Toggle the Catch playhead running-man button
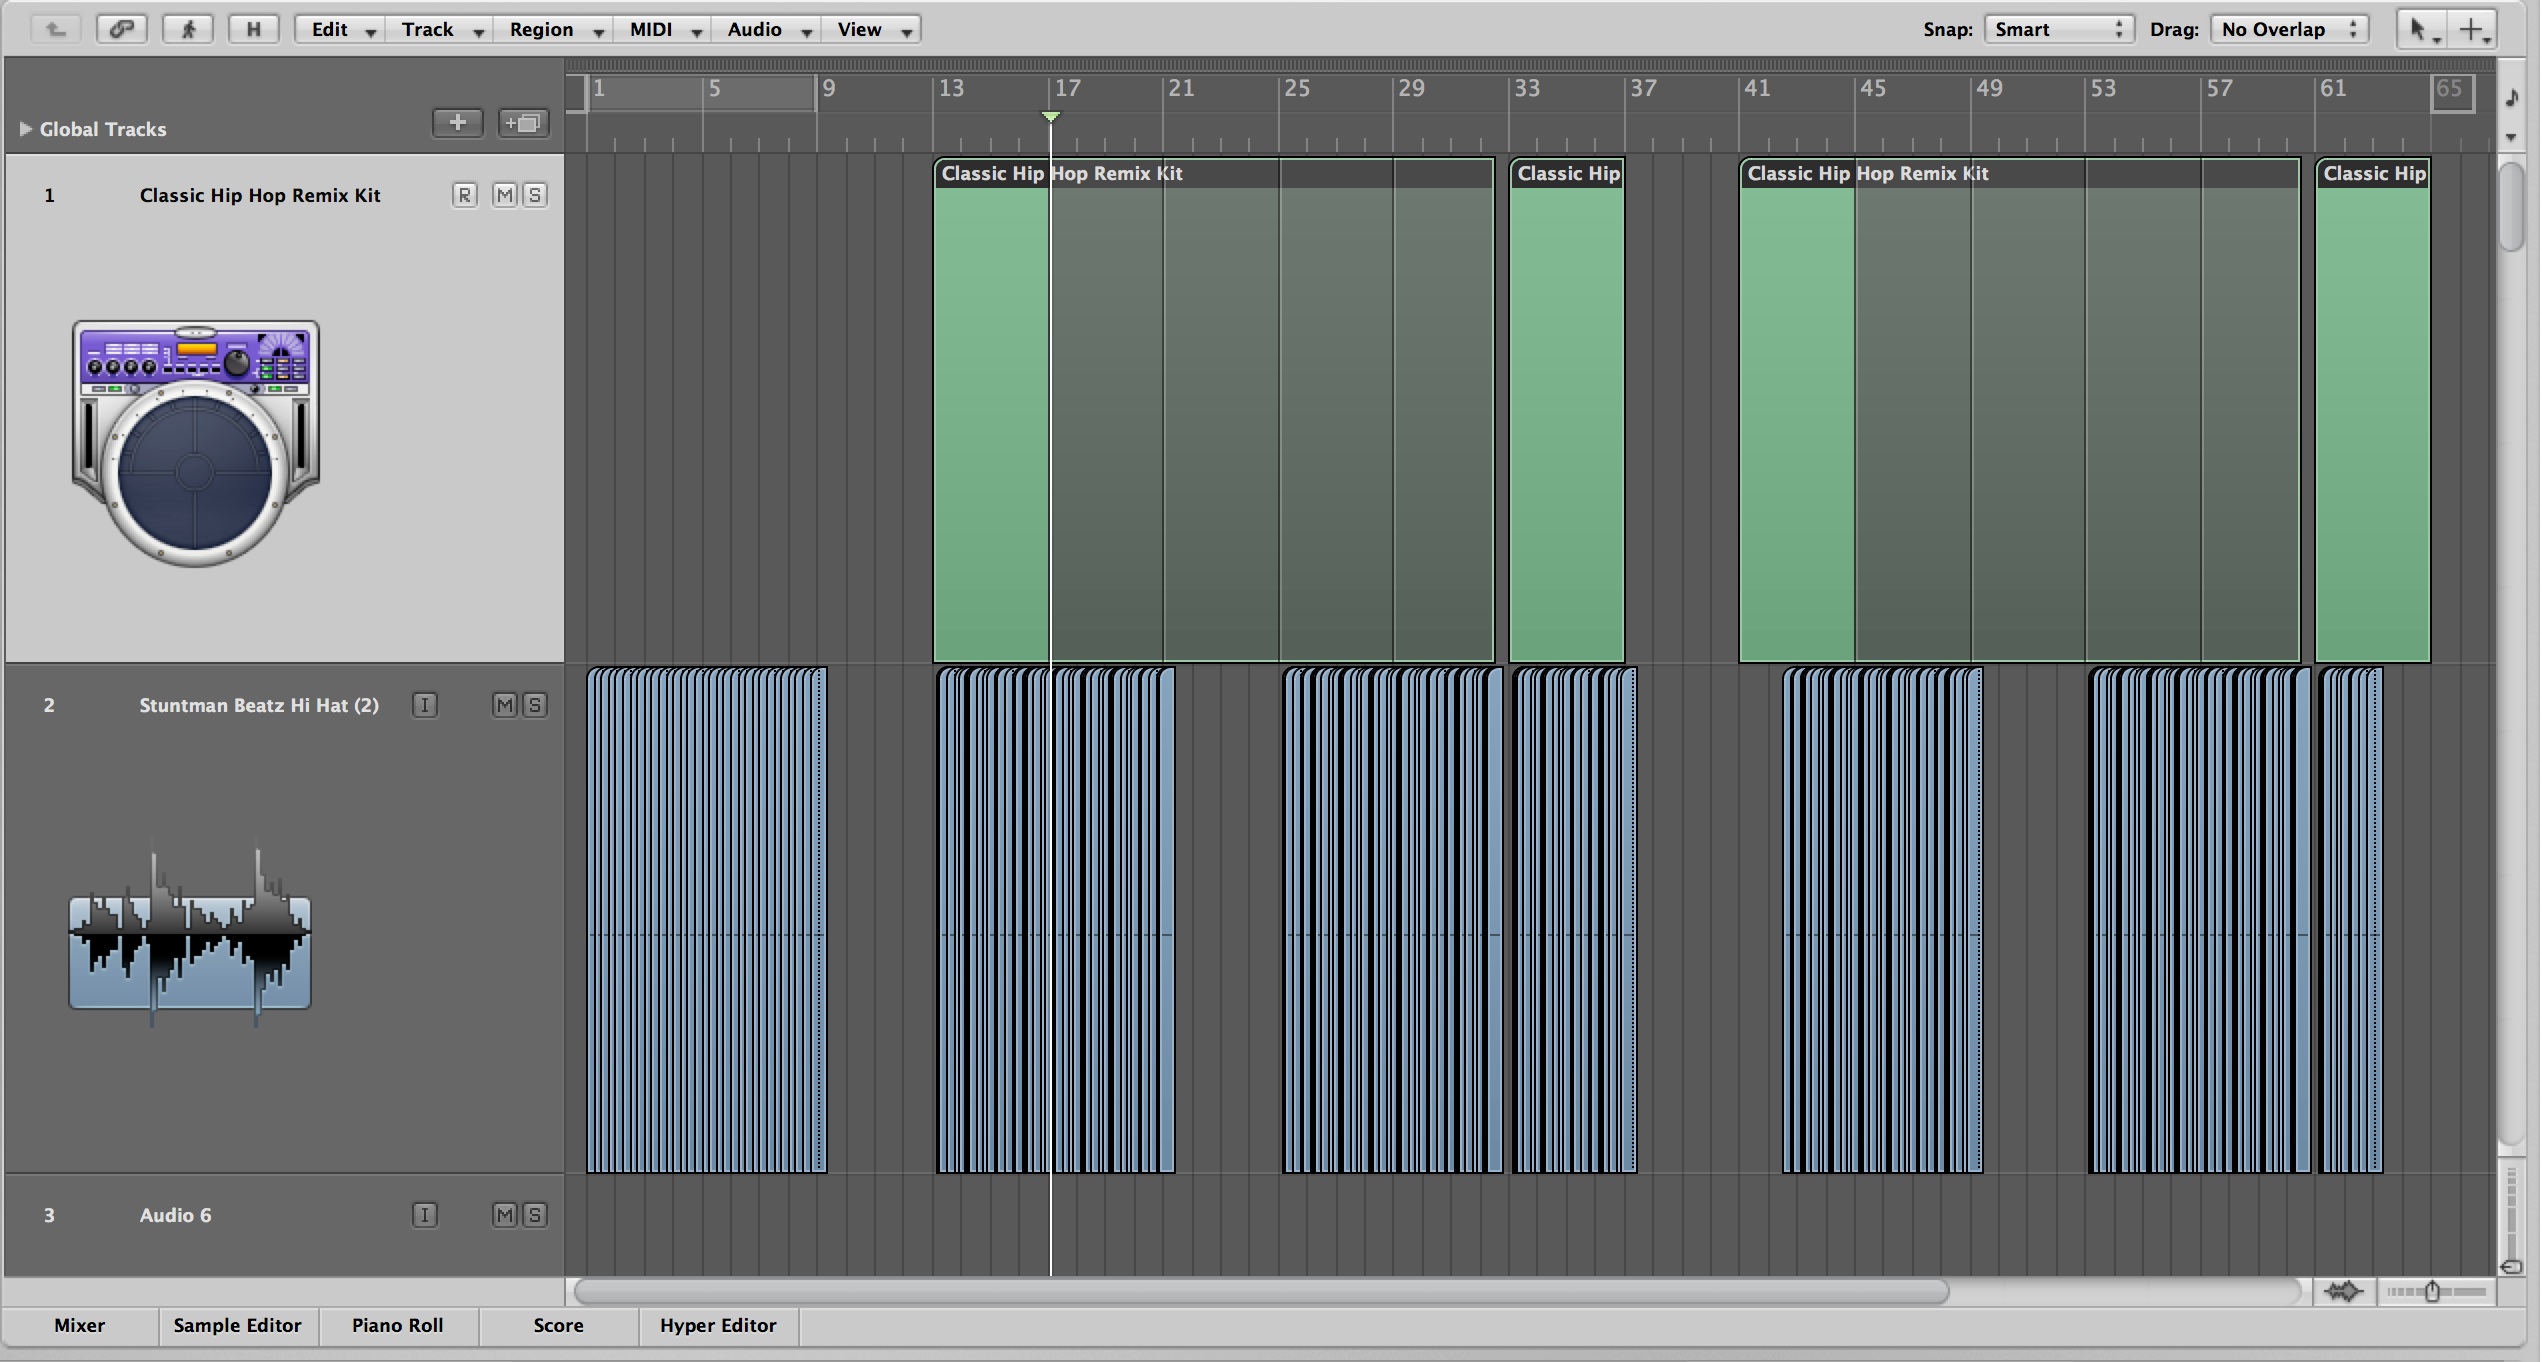The width and height of the screenshot is (2542, 1362). (x=188, y=29)
